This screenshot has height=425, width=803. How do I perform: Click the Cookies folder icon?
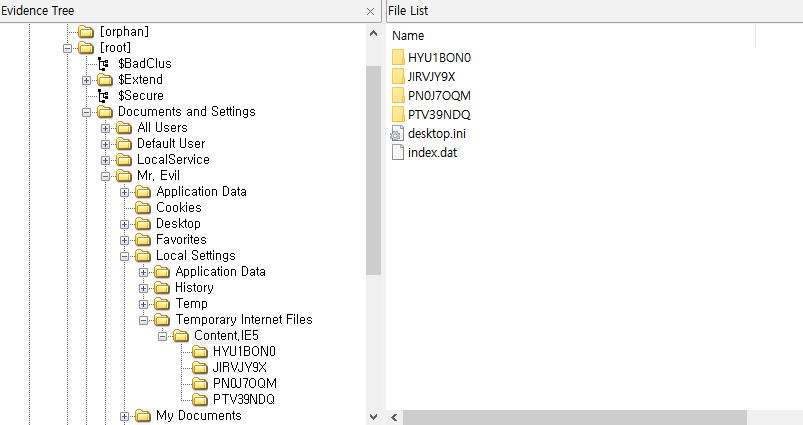pyautogui.click(x=143, y=207)
